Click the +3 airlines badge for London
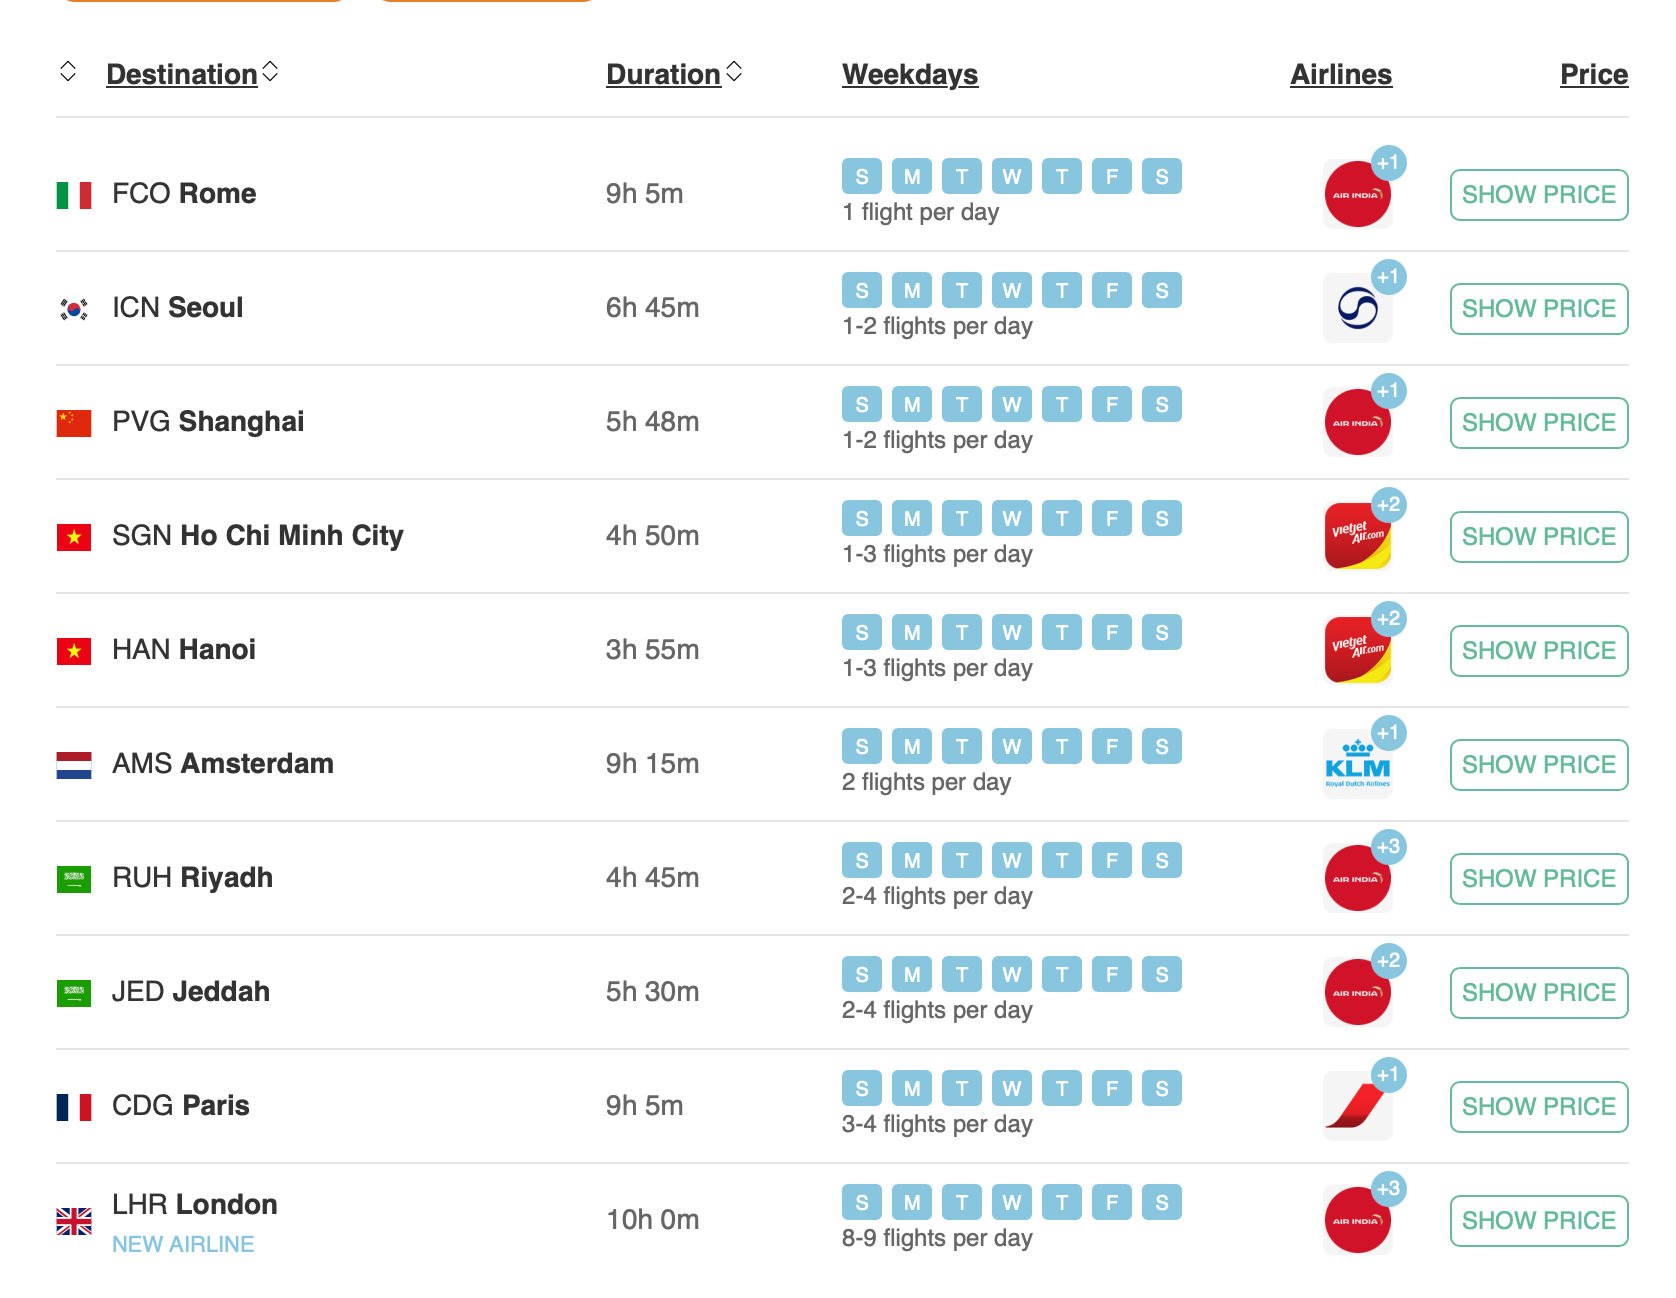Screen dimensions: 1676x1298 coord(1388,1189)
